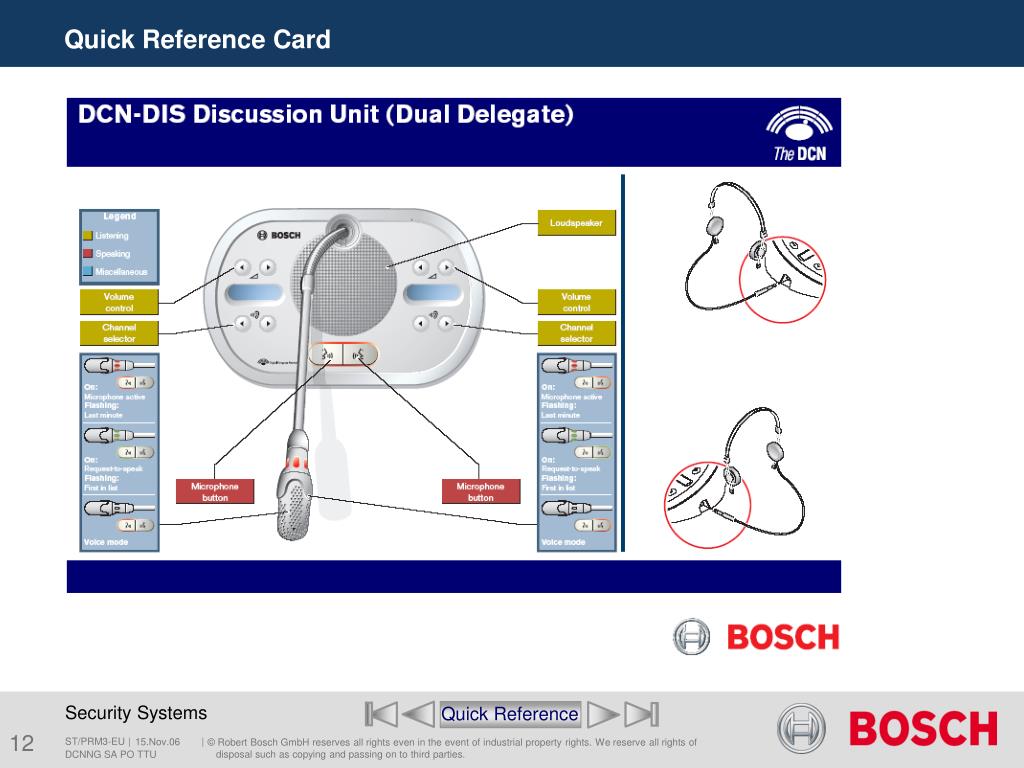The height and width of the screenshot is (768, 1024).
Task: Click the Bosch logo below the card
Action: coord(756,637)
